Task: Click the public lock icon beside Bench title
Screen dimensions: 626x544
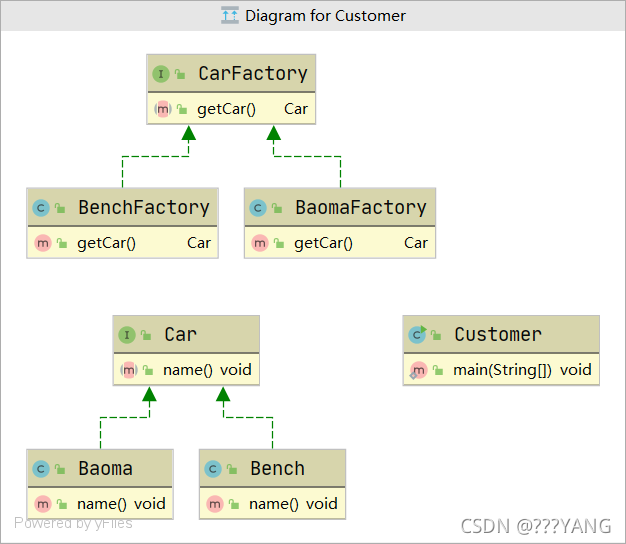Action: 232,469
